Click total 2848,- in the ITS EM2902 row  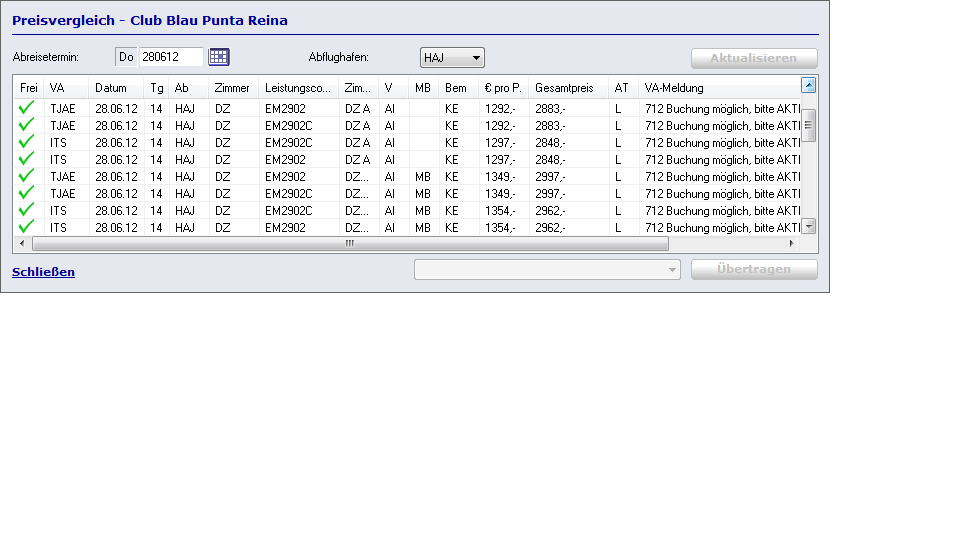coord(550,160)
